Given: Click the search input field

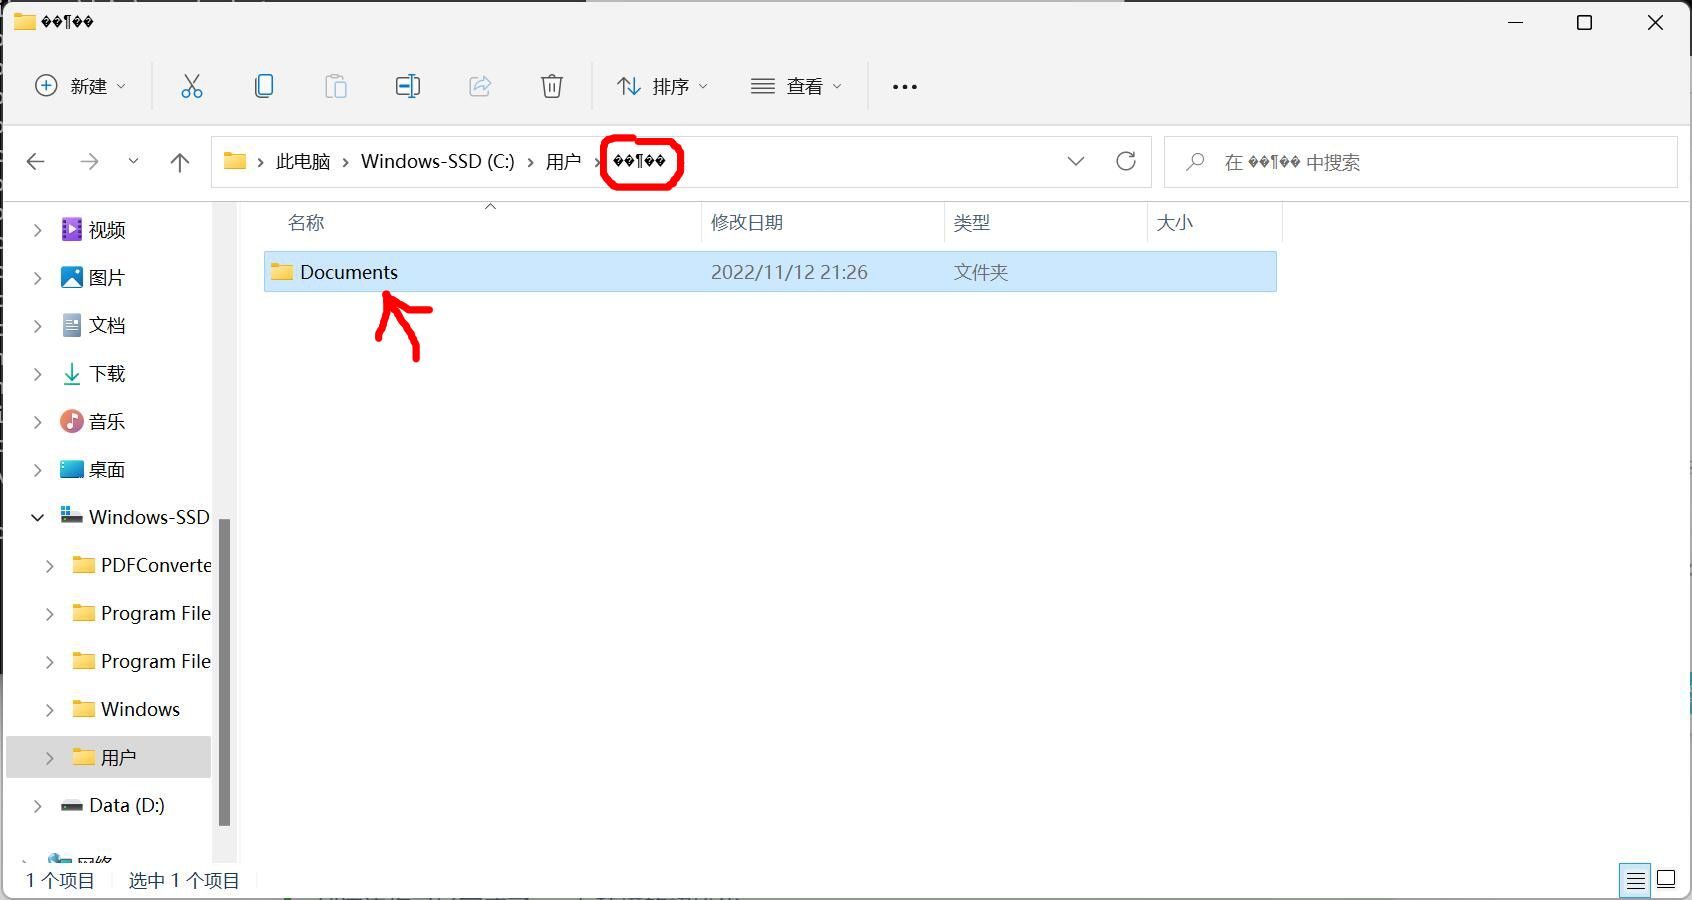Looking at the screenshot, I should click(1420, 162).
